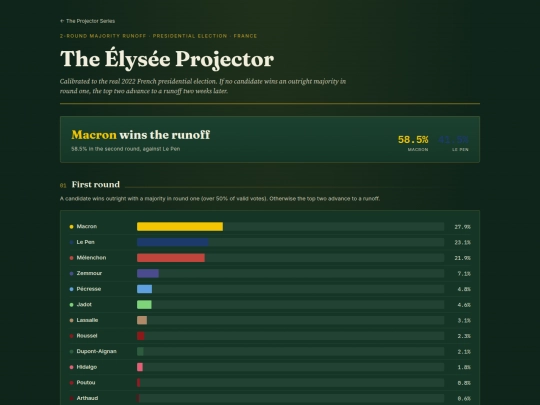Select the Zemmour first-round bar
Viewport: 540px width, 405px height.
[148, 273]
